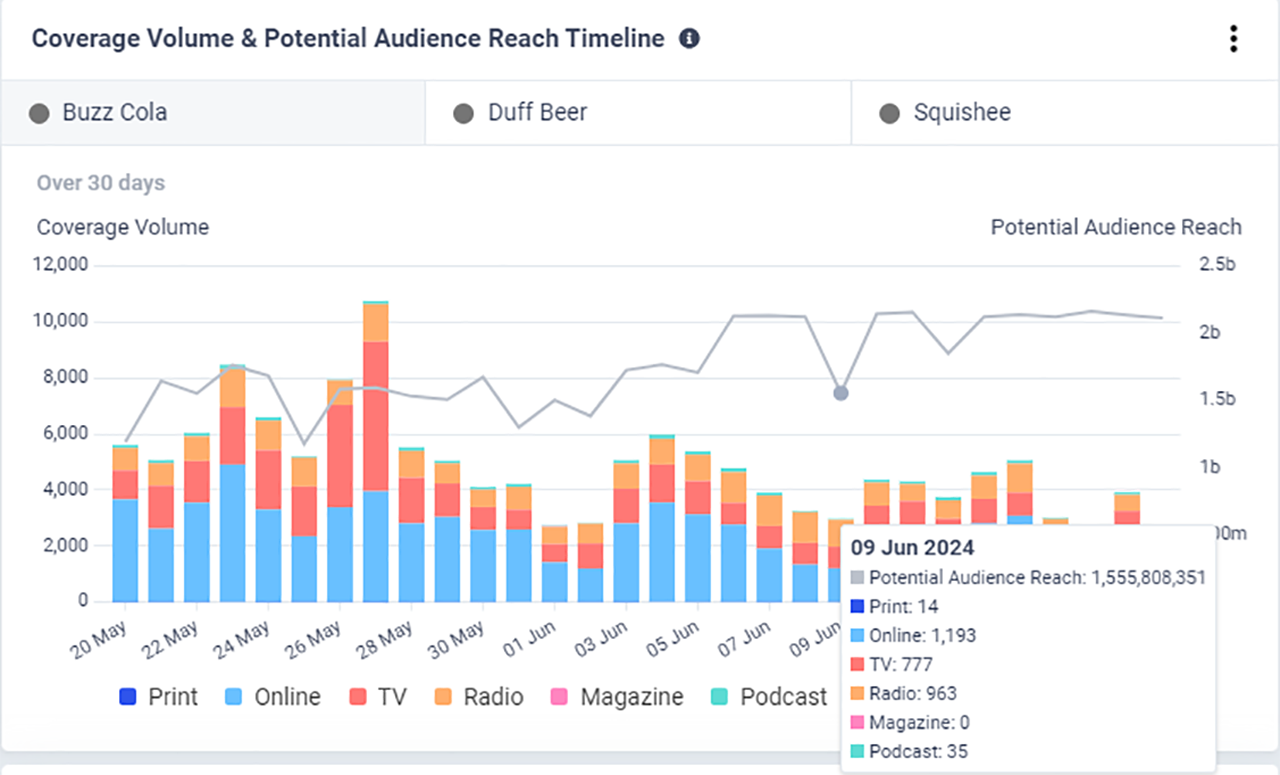The image size is (1280, 775).
Task: Switch to the Buzz Cola tab
Action: point(114,112)
